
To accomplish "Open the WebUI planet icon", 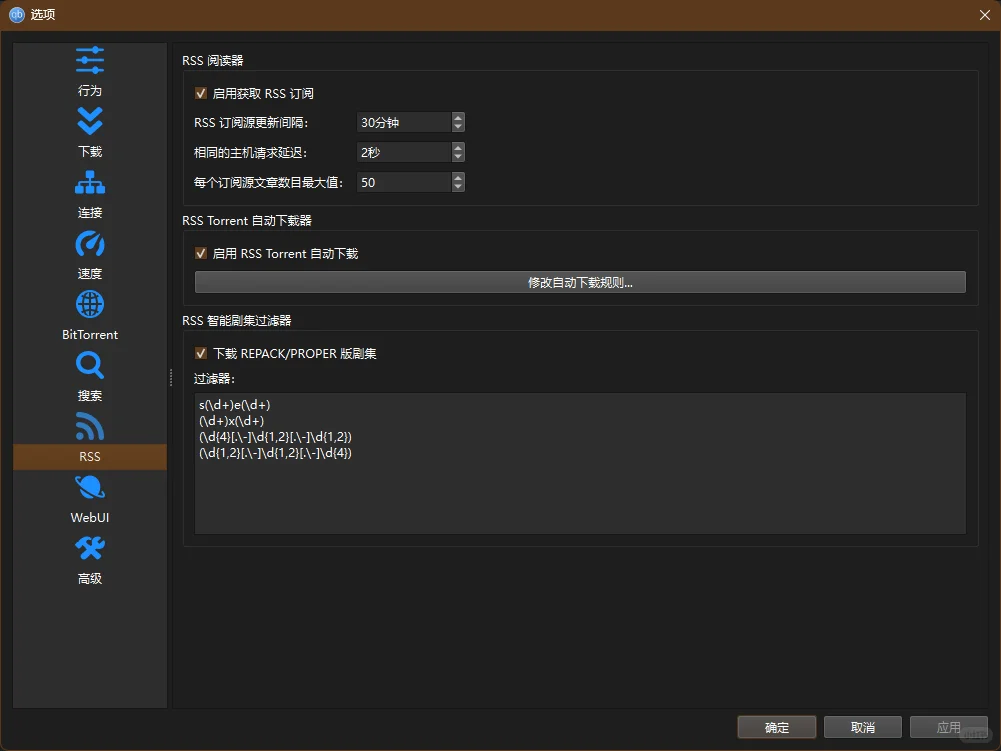I will [x=89, y=487].
